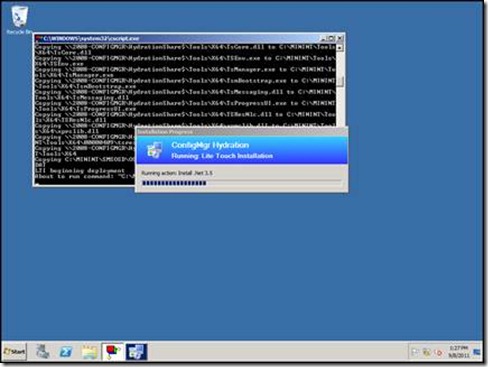
Task: Click the Start button on the taskbar
Action: coord(14,352)
